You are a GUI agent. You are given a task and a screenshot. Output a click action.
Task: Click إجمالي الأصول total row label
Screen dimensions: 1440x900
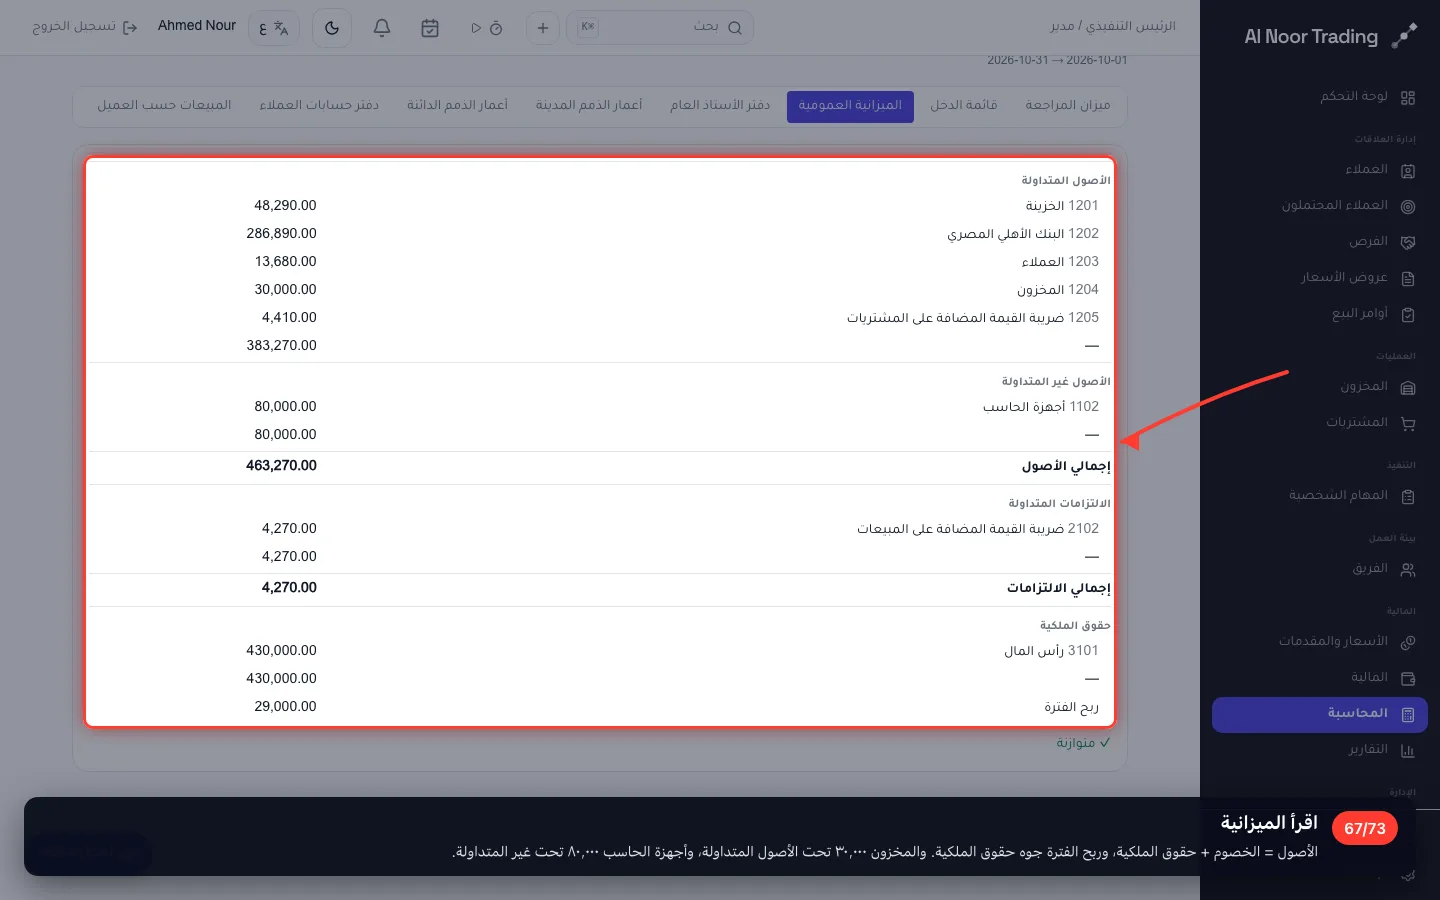pyautogui.click(x=1066, y=466)
